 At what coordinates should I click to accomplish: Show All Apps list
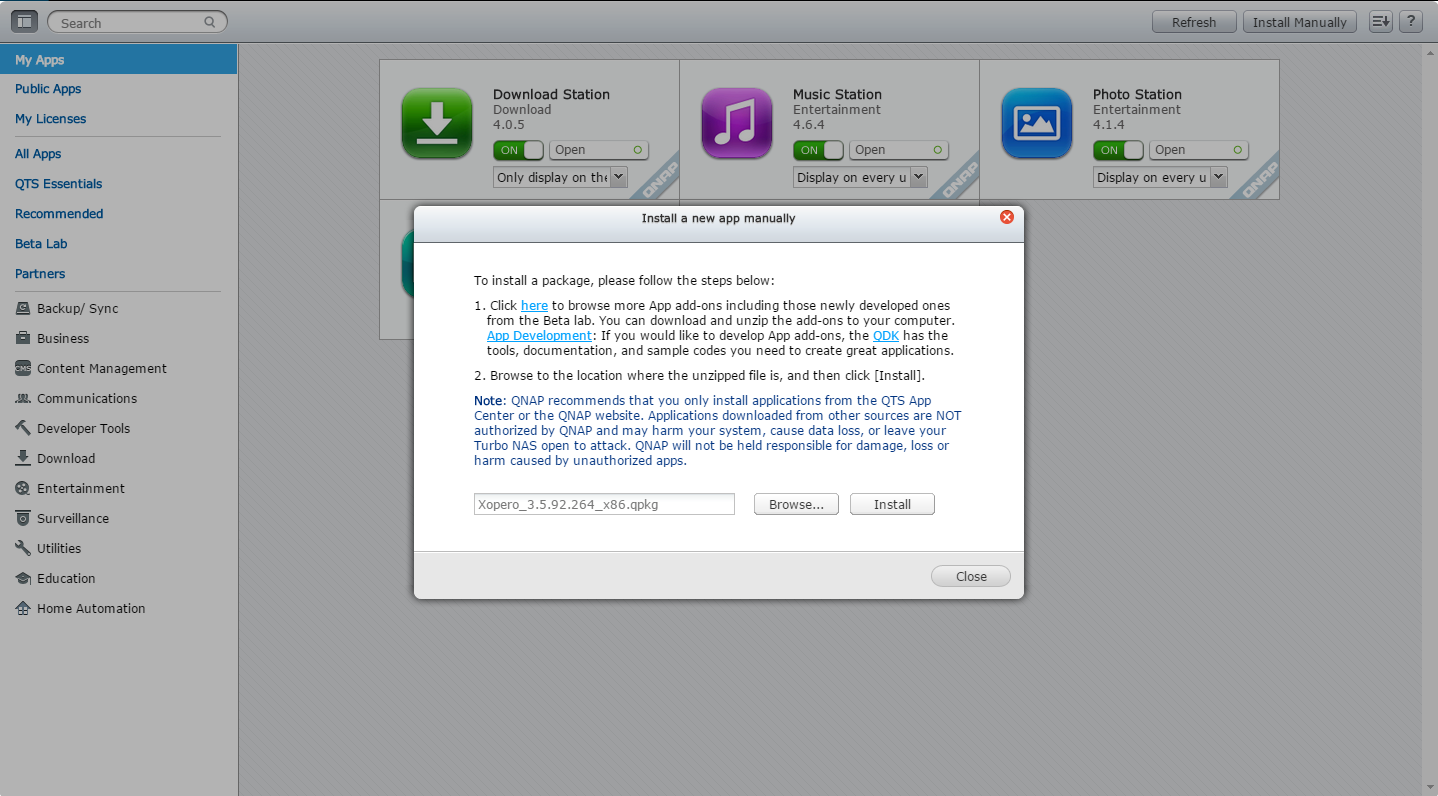tap(38, 154)
